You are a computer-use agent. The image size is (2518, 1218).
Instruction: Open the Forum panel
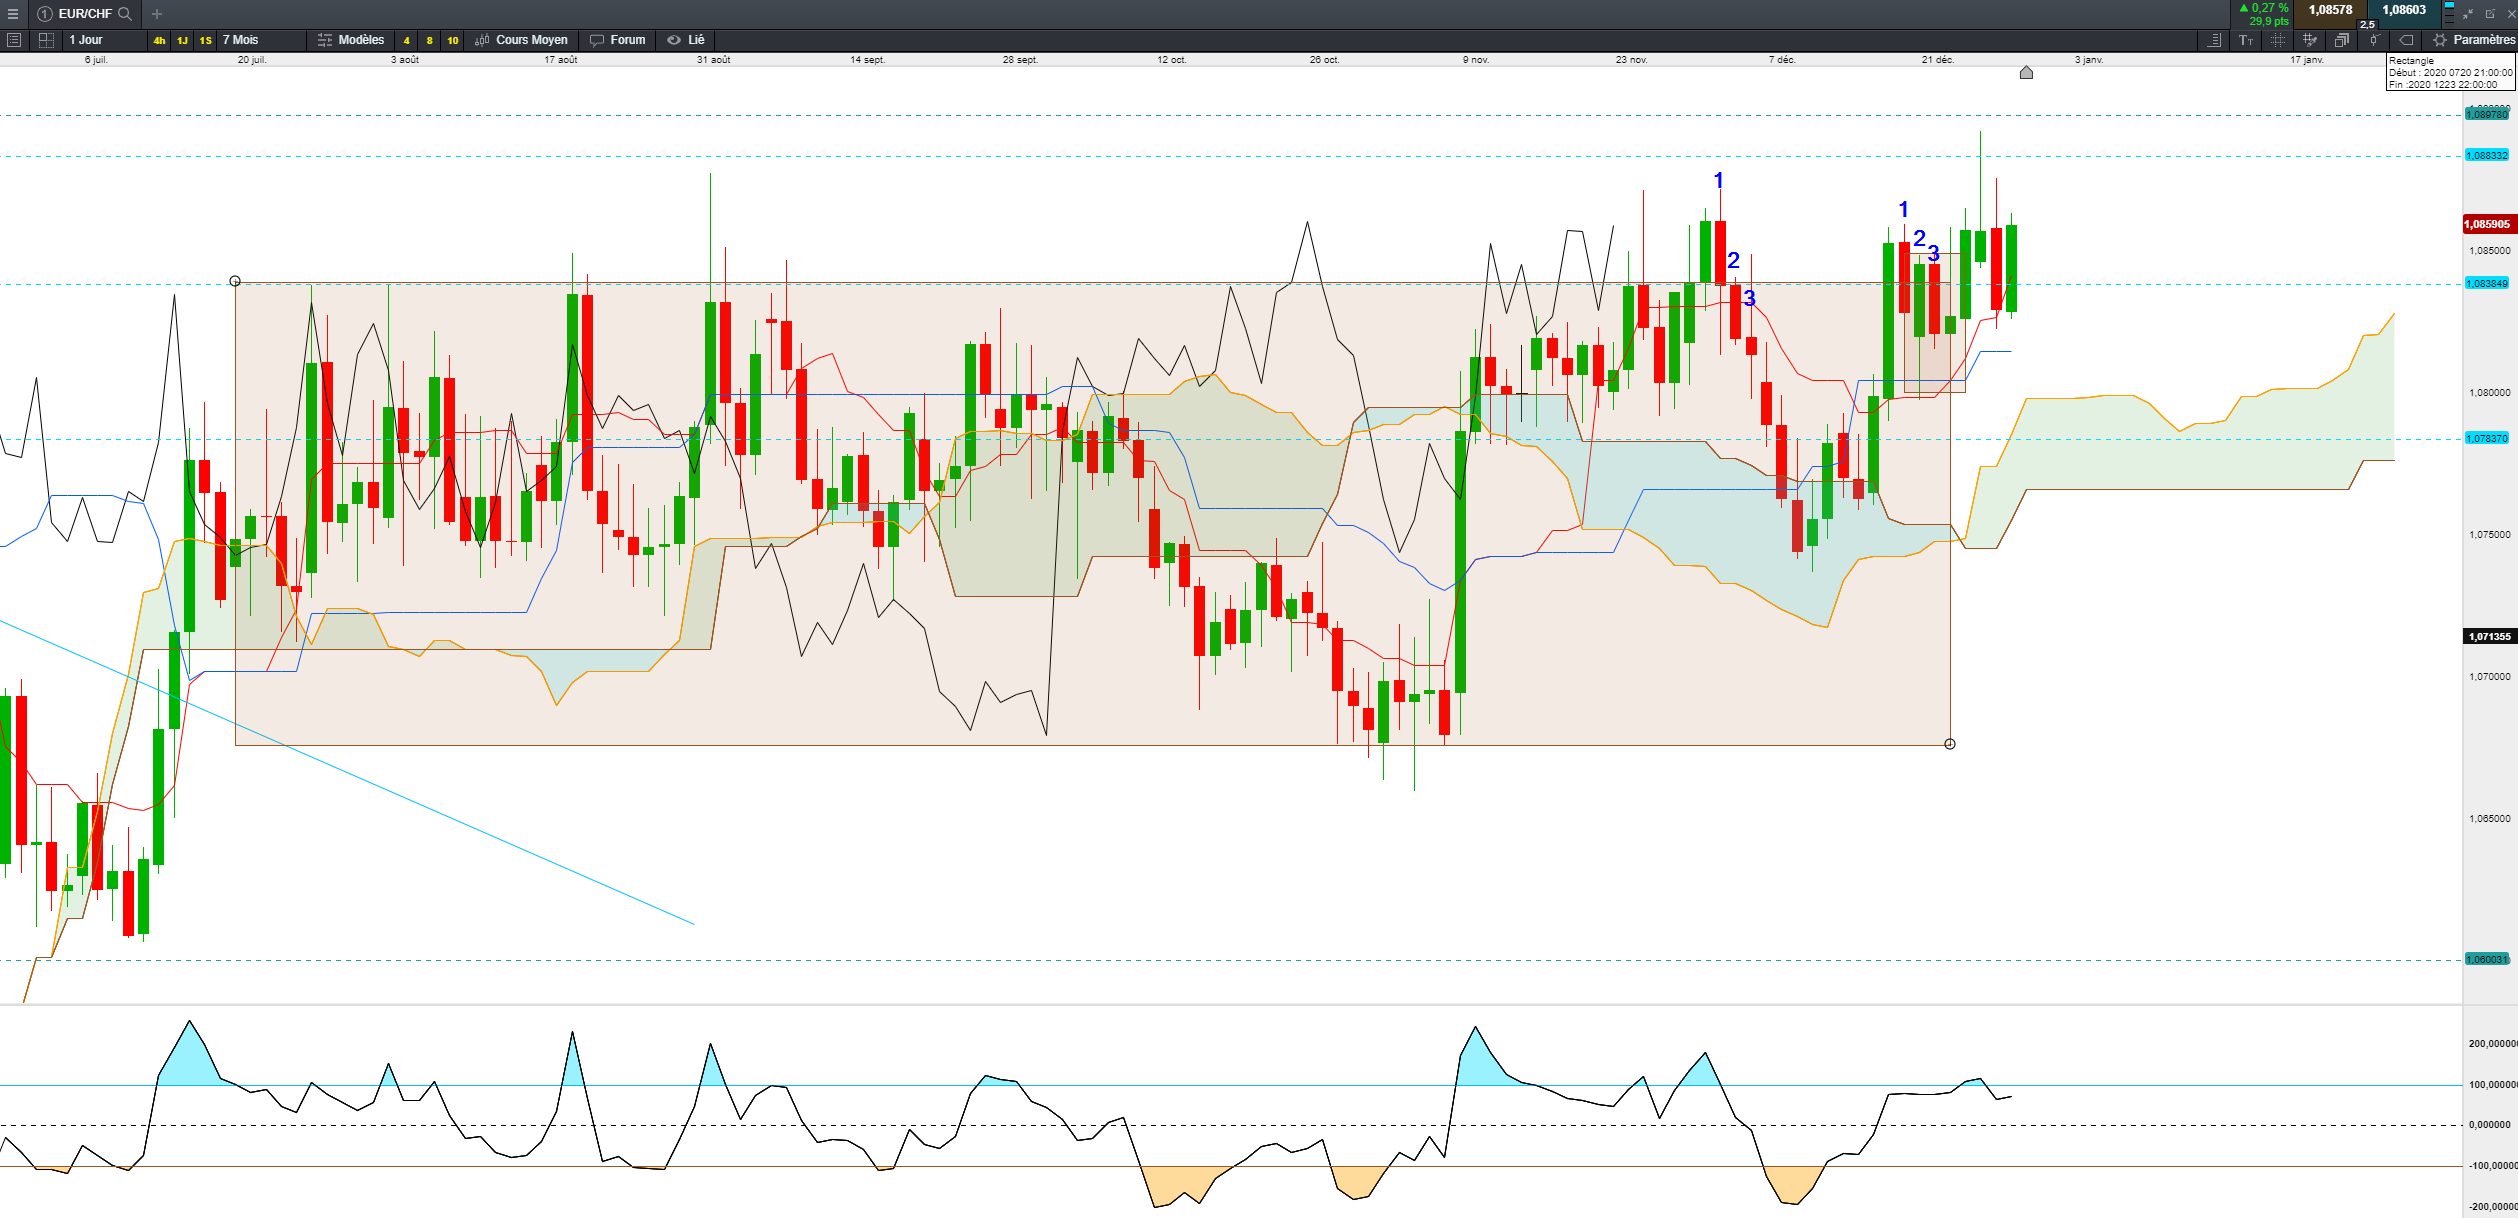[618, 40]
